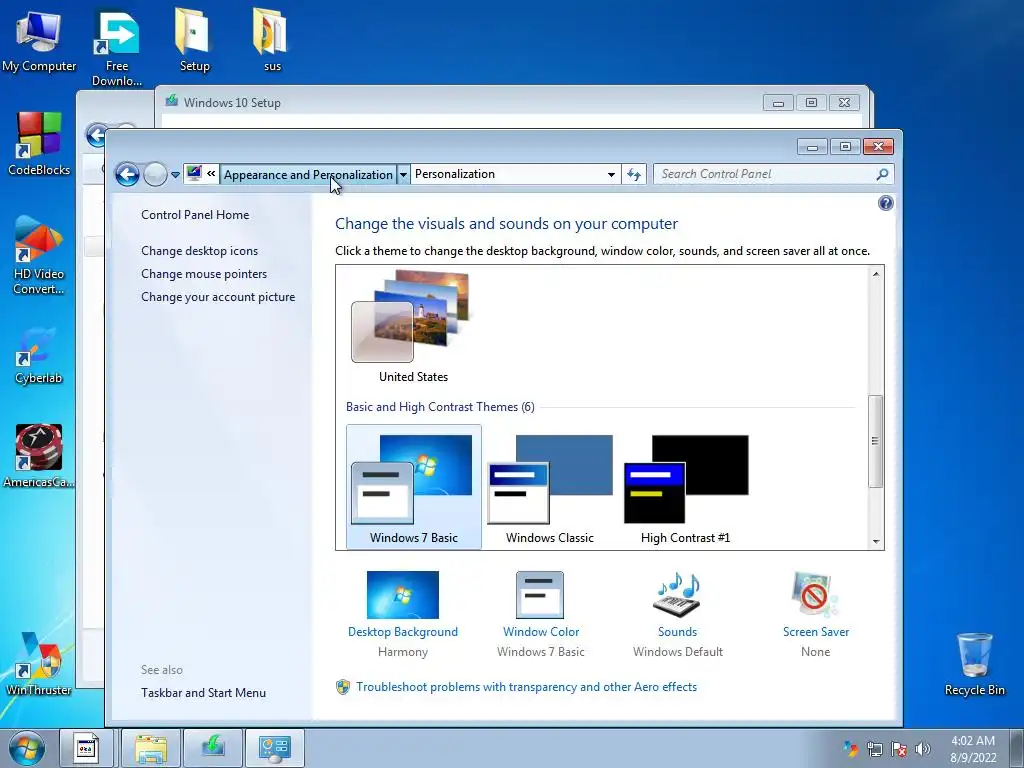
Task: Click the refresh button beside address bar
Action: [633, 174]
